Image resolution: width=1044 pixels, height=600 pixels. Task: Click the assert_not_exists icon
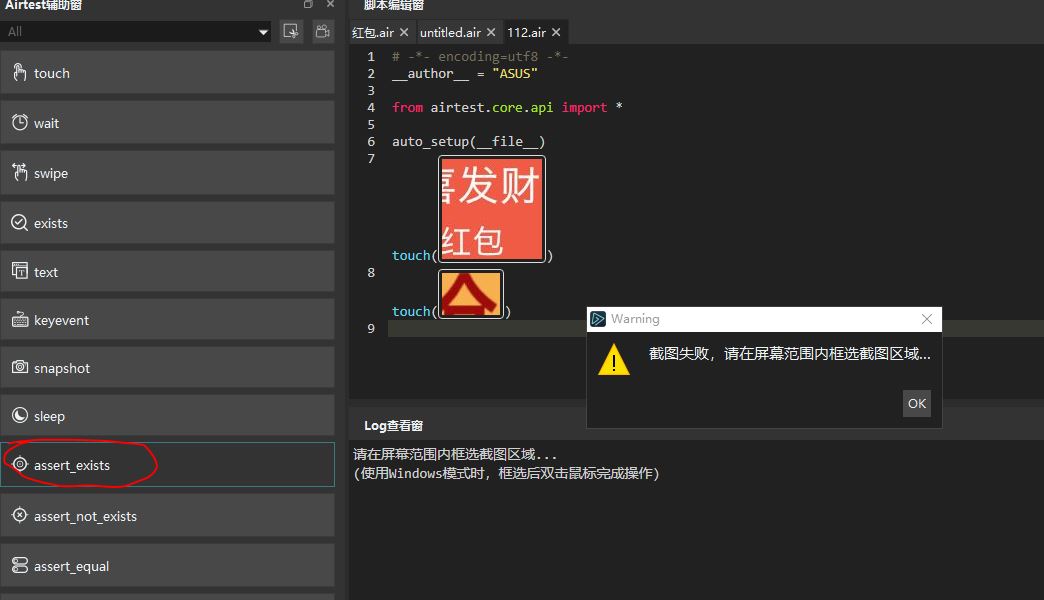coord(20,515)
